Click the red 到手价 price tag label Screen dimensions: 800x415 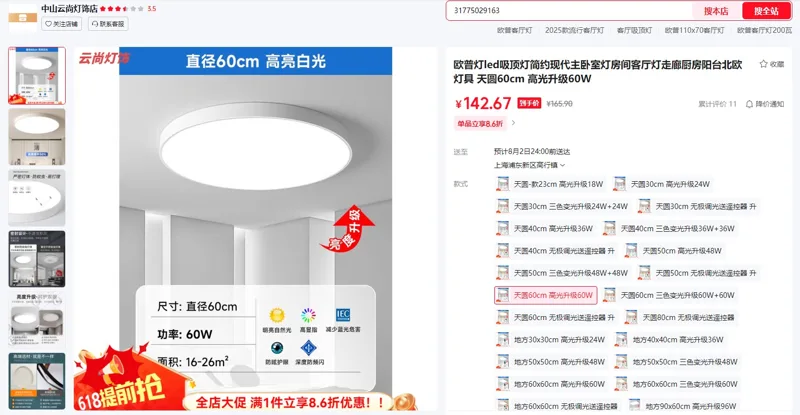point(529,103)
